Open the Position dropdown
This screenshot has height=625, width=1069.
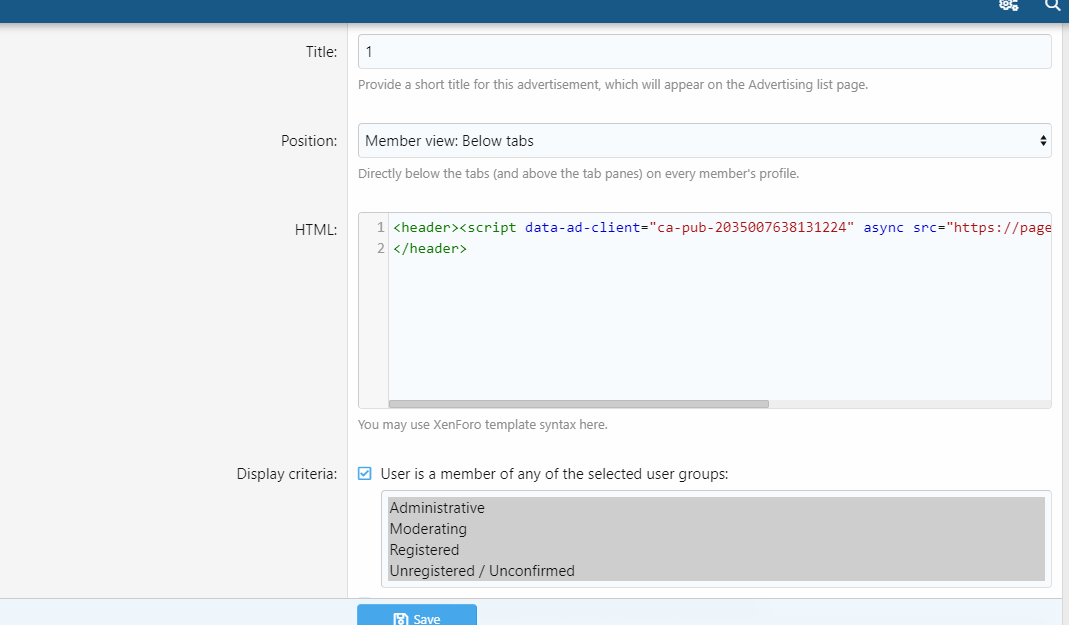point(704,141)
